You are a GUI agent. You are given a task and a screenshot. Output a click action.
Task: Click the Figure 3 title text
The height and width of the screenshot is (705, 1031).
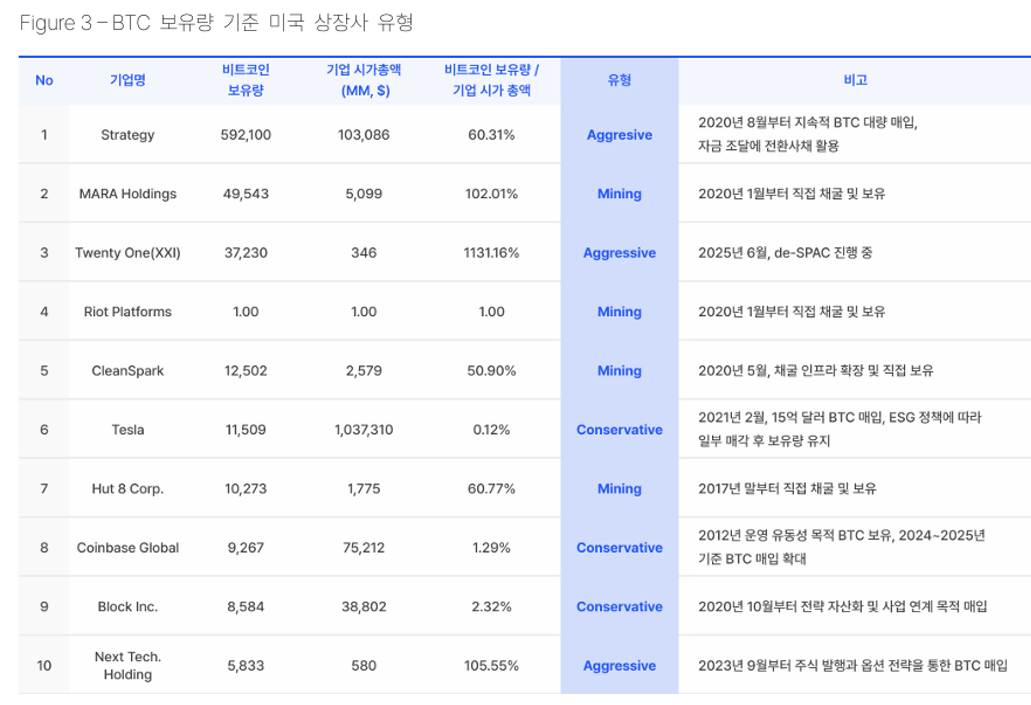(x=216, y=24)
